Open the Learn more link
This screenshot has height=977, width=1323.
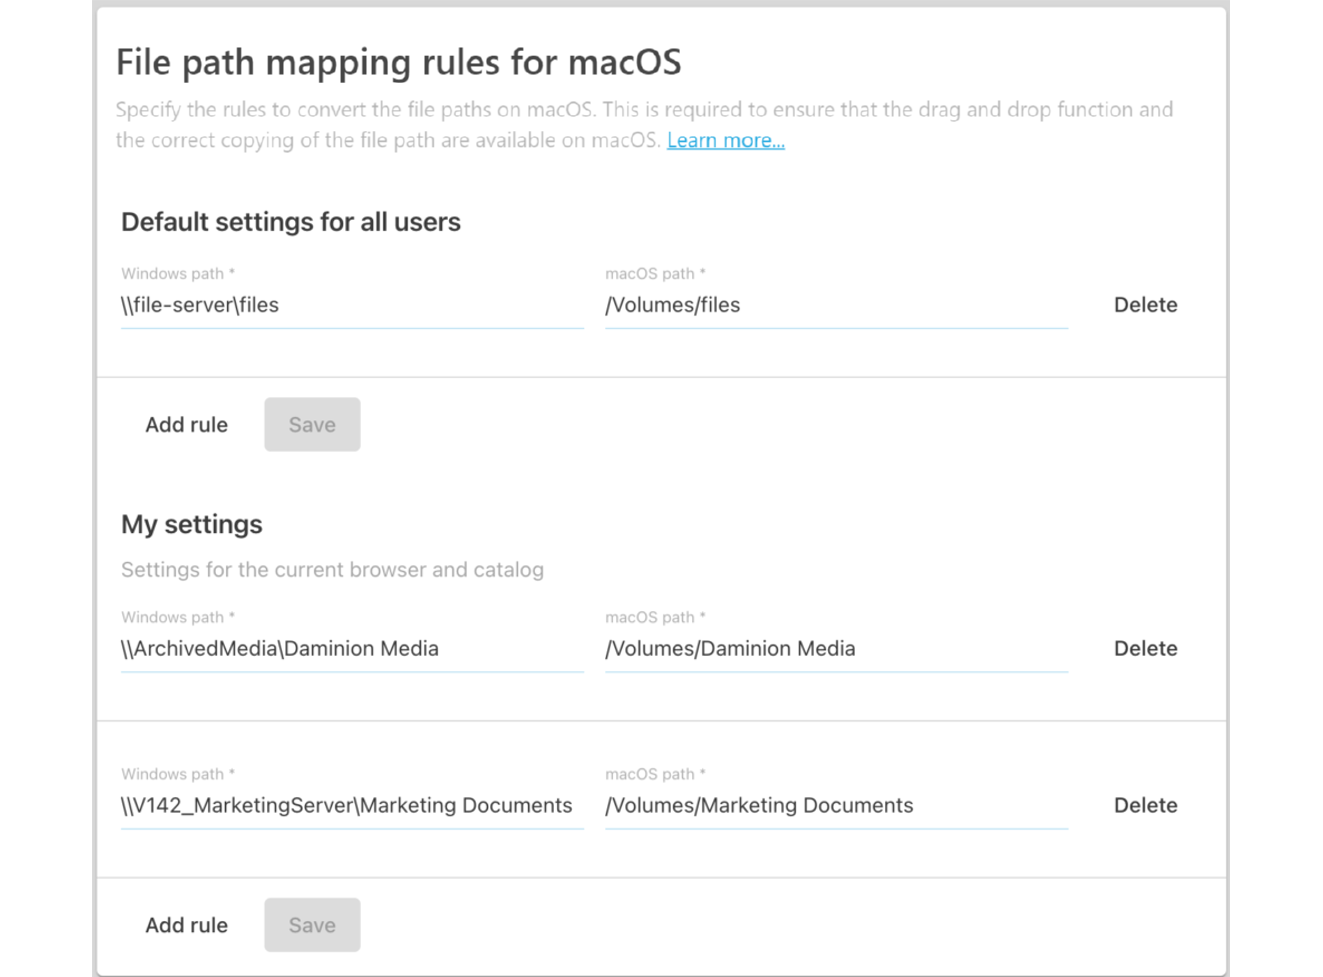(x=725, y=141)
